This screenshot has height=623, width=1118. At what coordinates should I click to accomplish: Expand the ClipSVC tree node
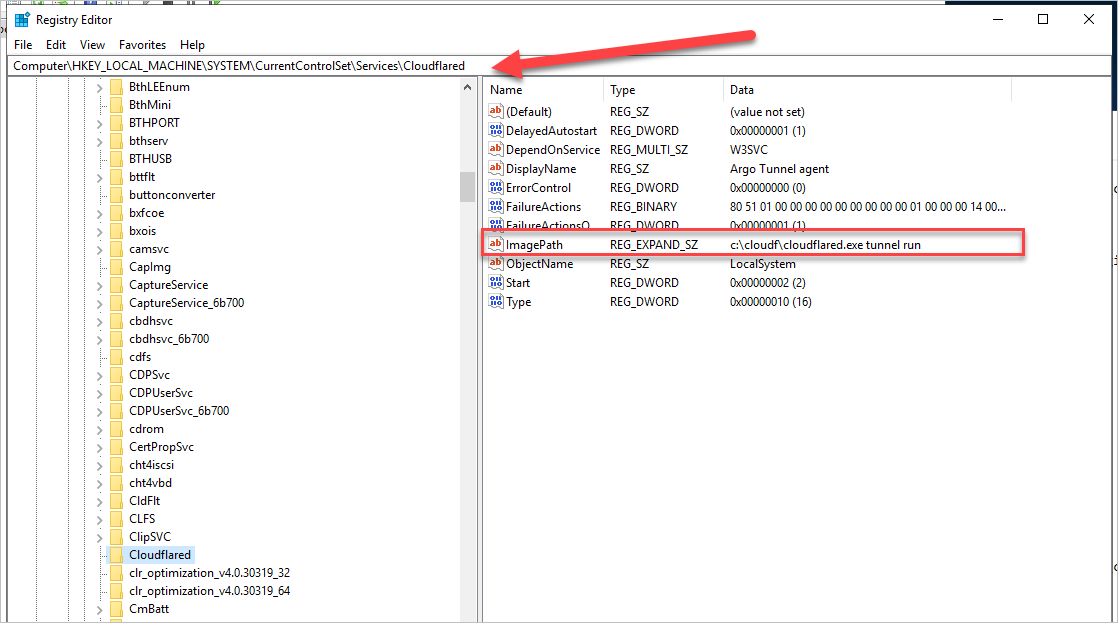click(x=99, y=537)
